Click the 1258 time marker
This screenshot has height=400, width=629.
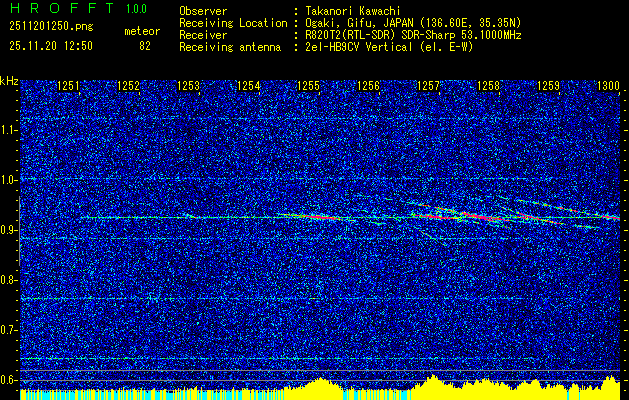pyautogui.click(x=488, y=85)
